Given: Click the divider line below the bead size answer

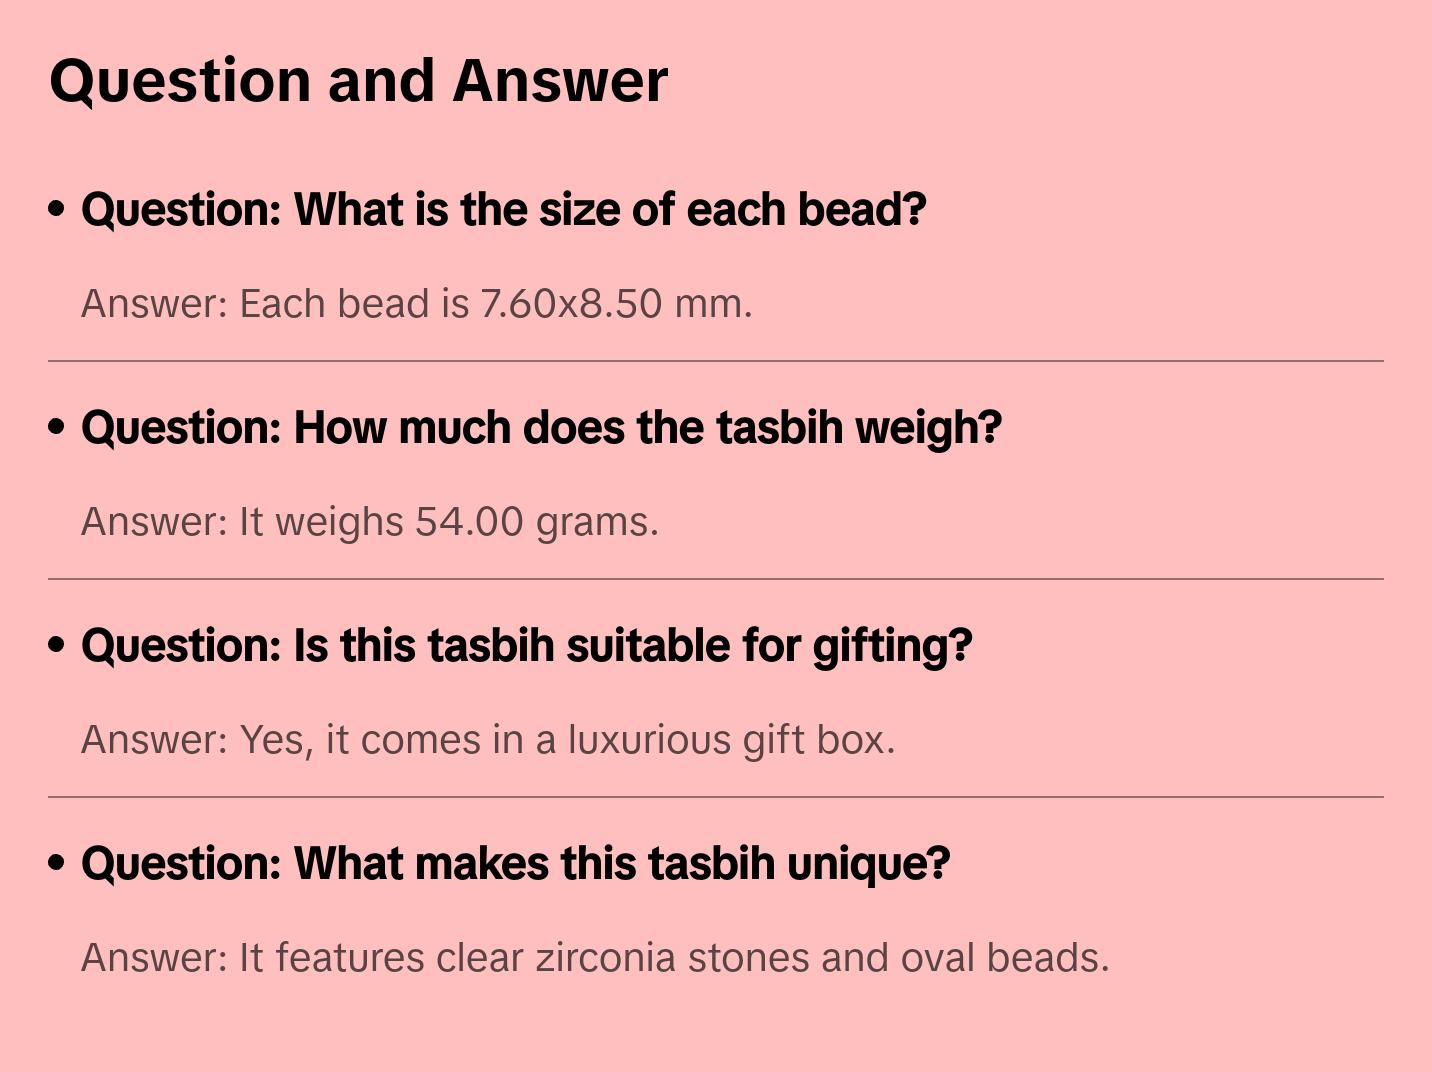Looking at the screenshot, I should coord(716,361).
